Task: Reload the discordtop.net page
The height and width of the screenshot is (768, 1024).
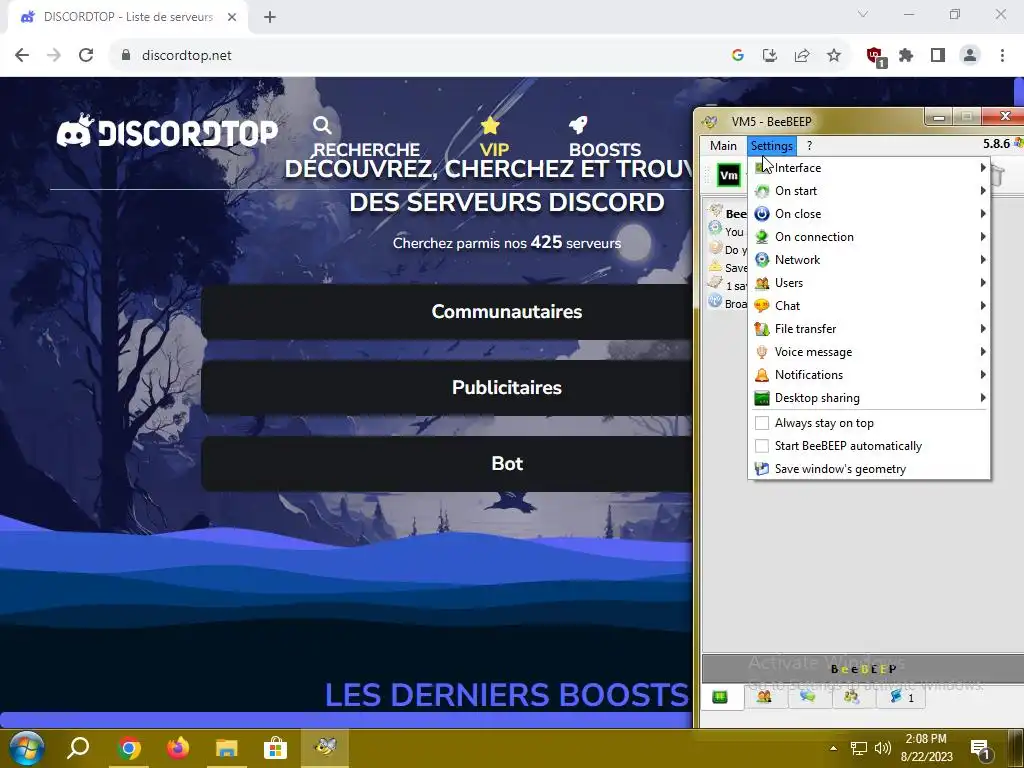Action: [86, 55]
